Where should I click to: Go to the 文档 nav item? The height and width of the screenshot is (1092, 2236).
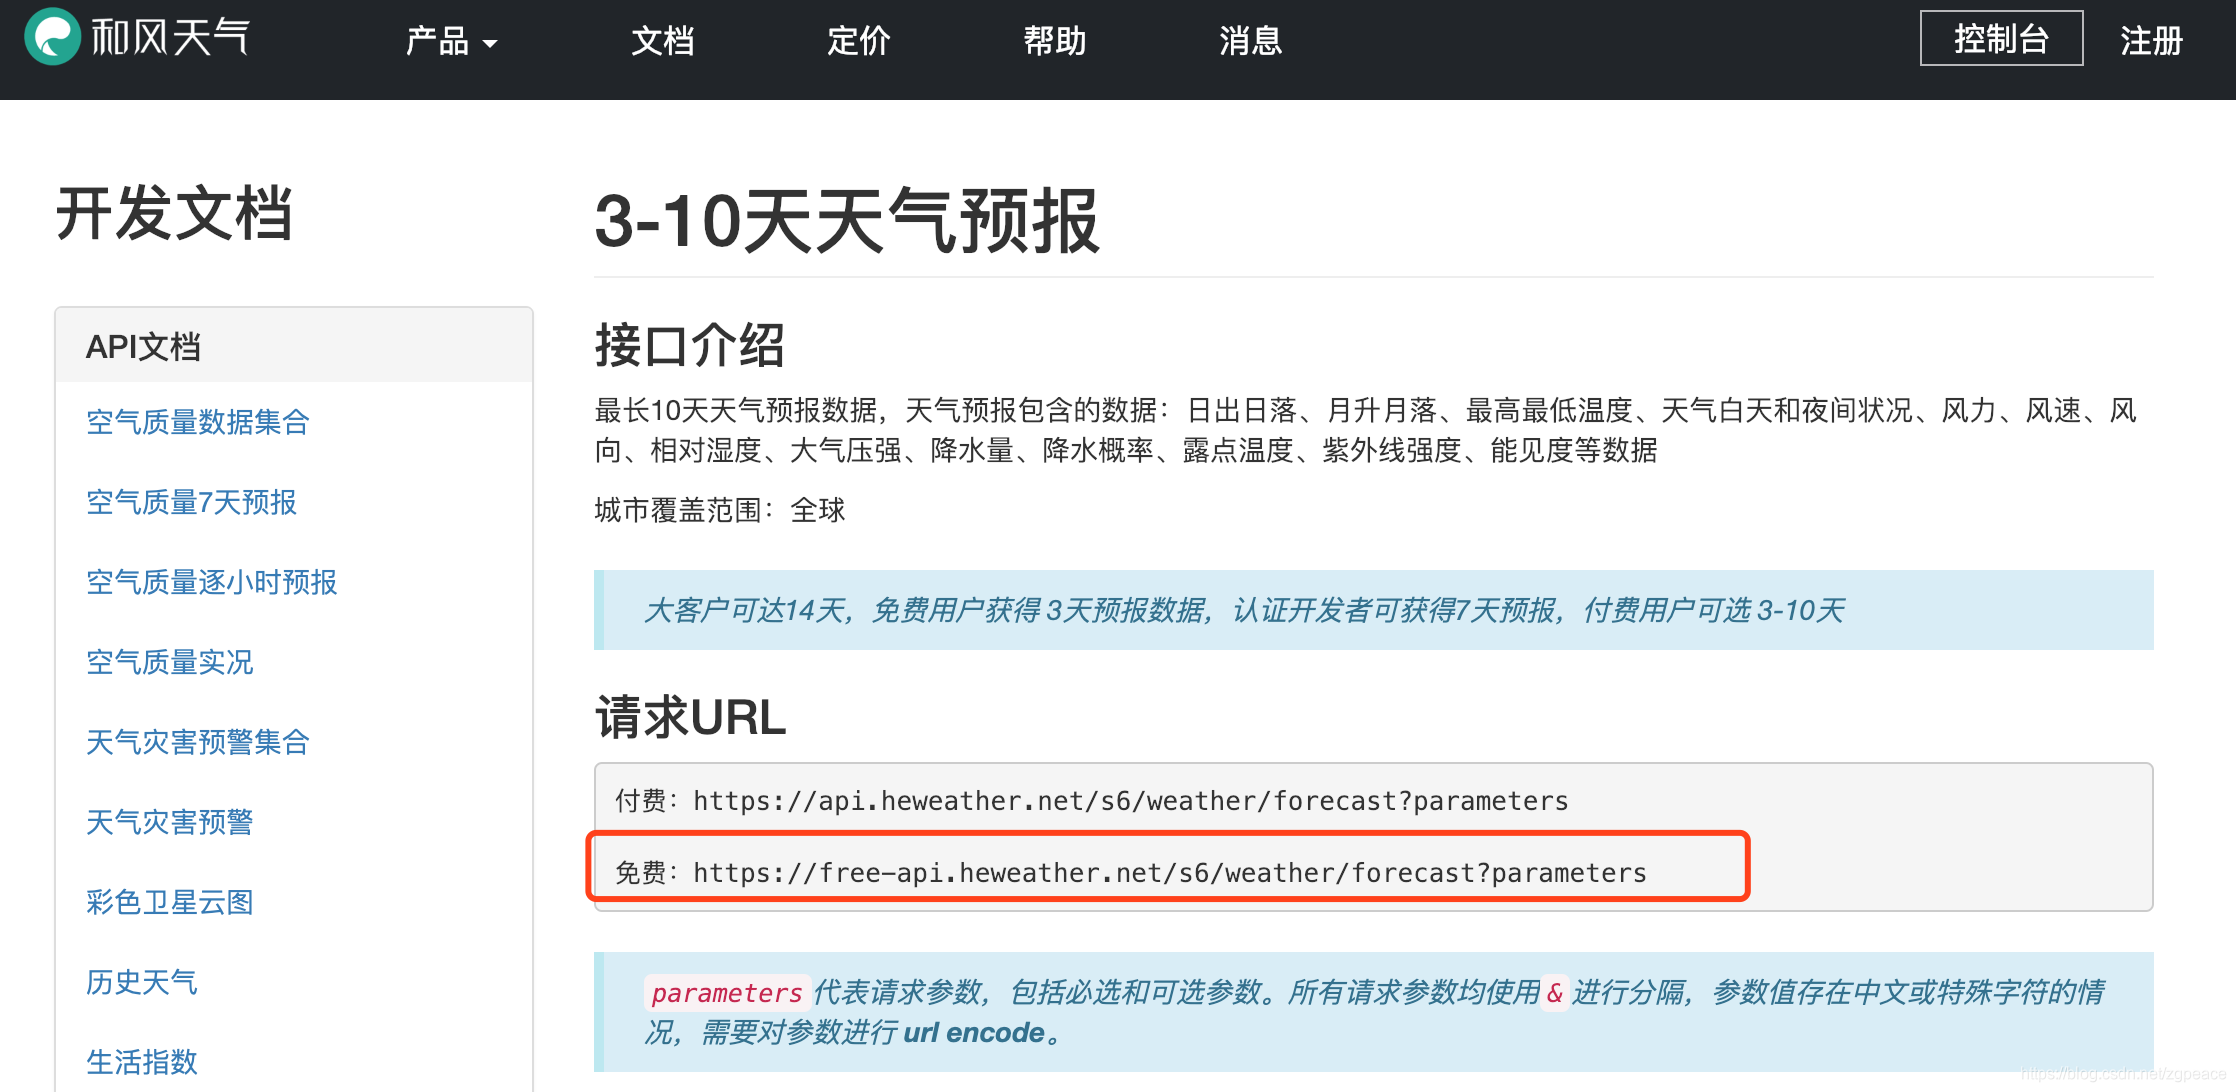tap(662, 41)
